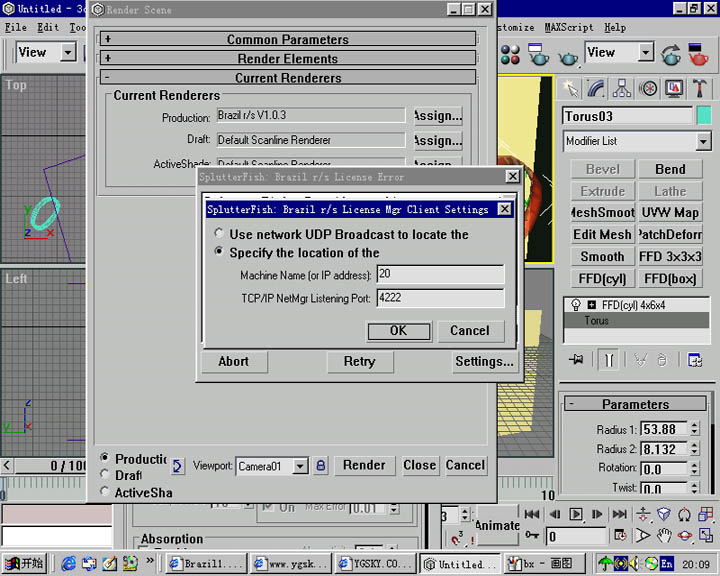The width and height of the screenshot is (720, 576).
Task: Collapse the Torus Parameters rollout
Action: (635, 404)
